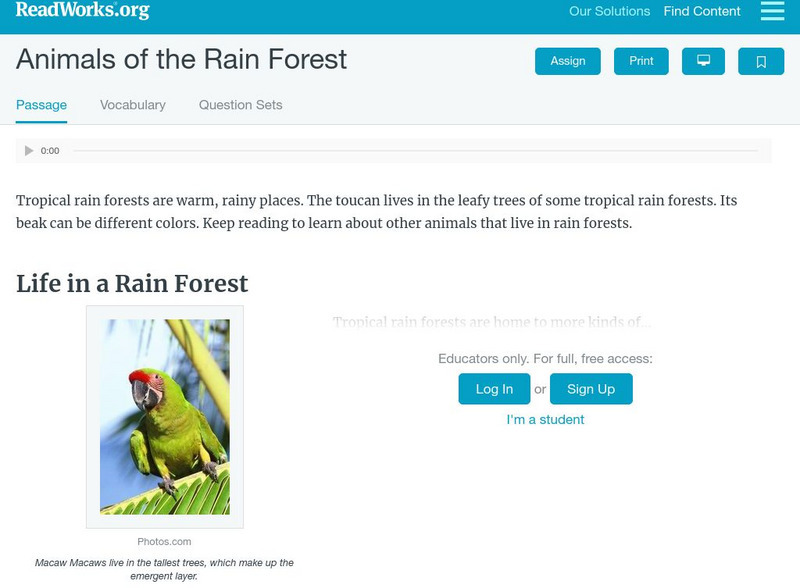
Task: Open the Find Content menu
Action: (x=702, y=12)
